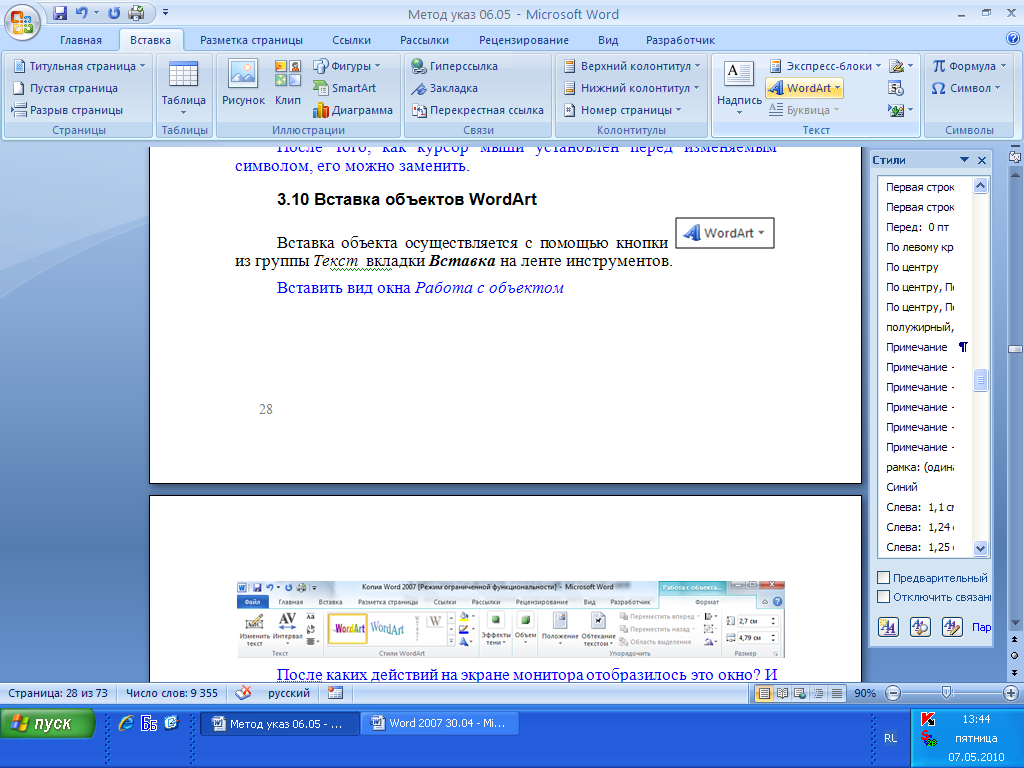The image size is (1024, 768).
Task: Undo the last action
Action: 82,12
